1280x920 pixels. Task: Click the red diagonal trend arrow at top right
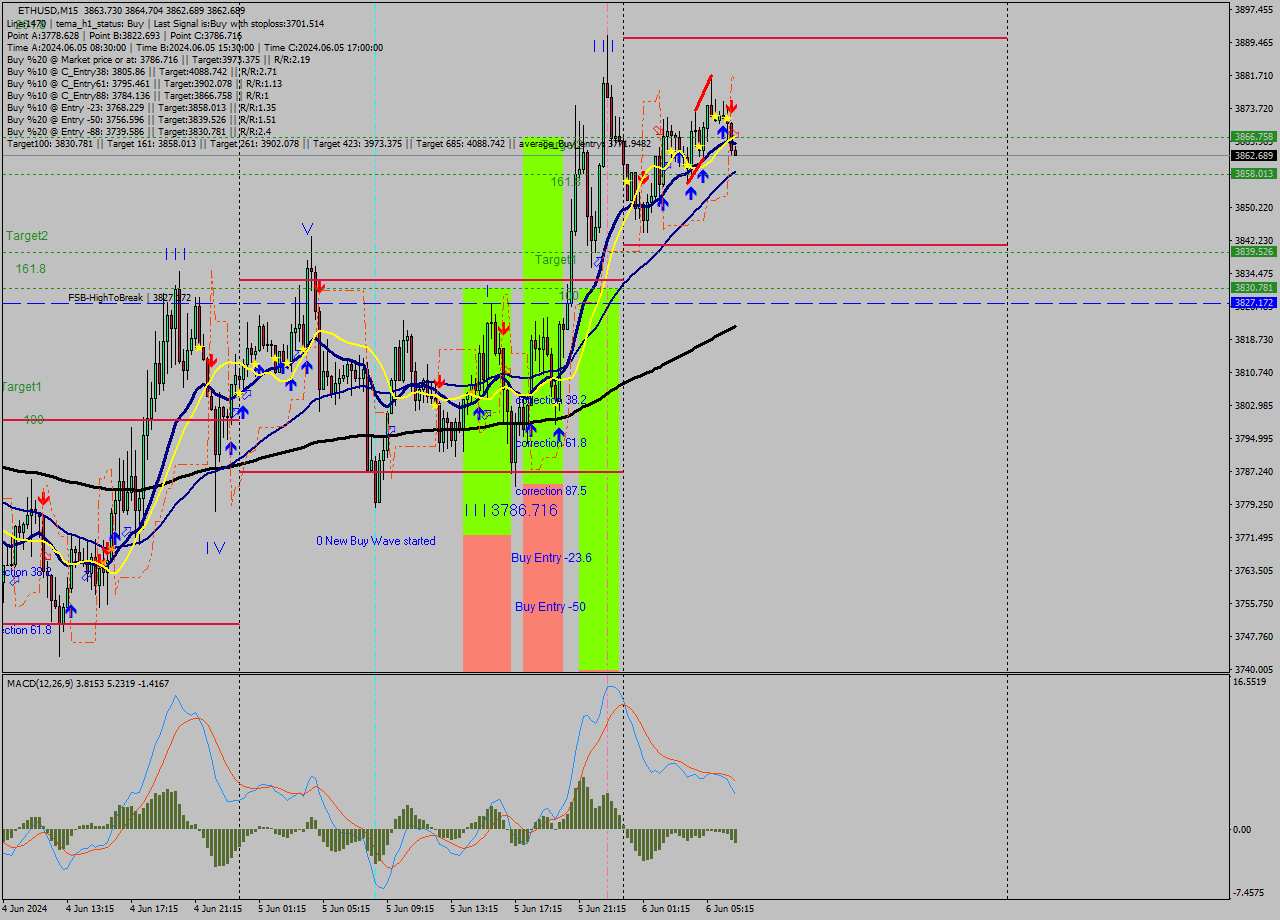click(704, 92)
